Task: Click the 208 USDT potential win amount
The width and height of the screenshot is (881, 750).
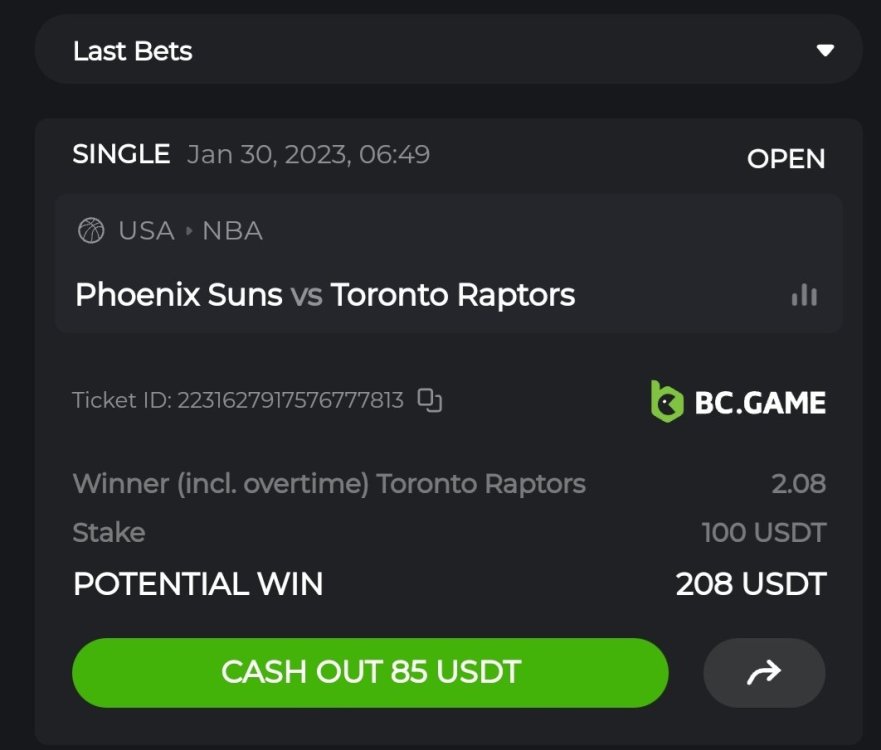Action: coord(750,584)
